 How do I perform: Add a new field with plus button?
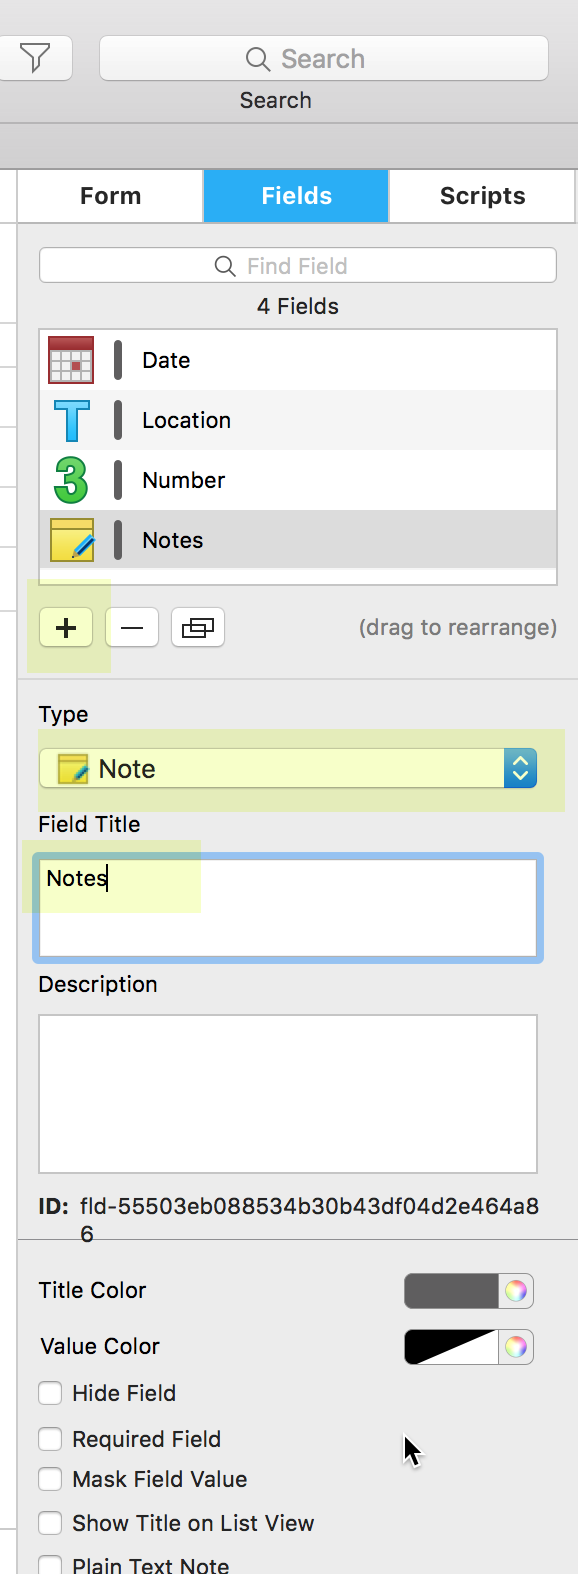pyautogui.click(x=66, y=628)
